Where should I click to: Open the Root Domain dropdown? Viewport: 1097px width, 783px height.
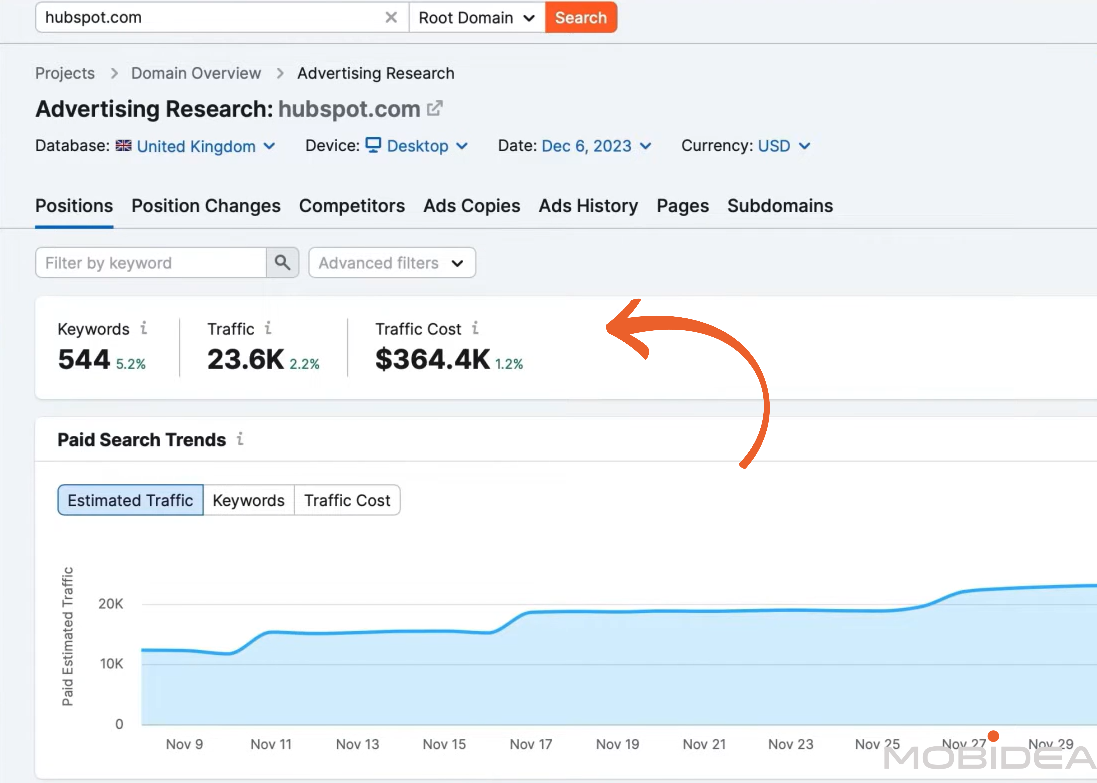476,17
